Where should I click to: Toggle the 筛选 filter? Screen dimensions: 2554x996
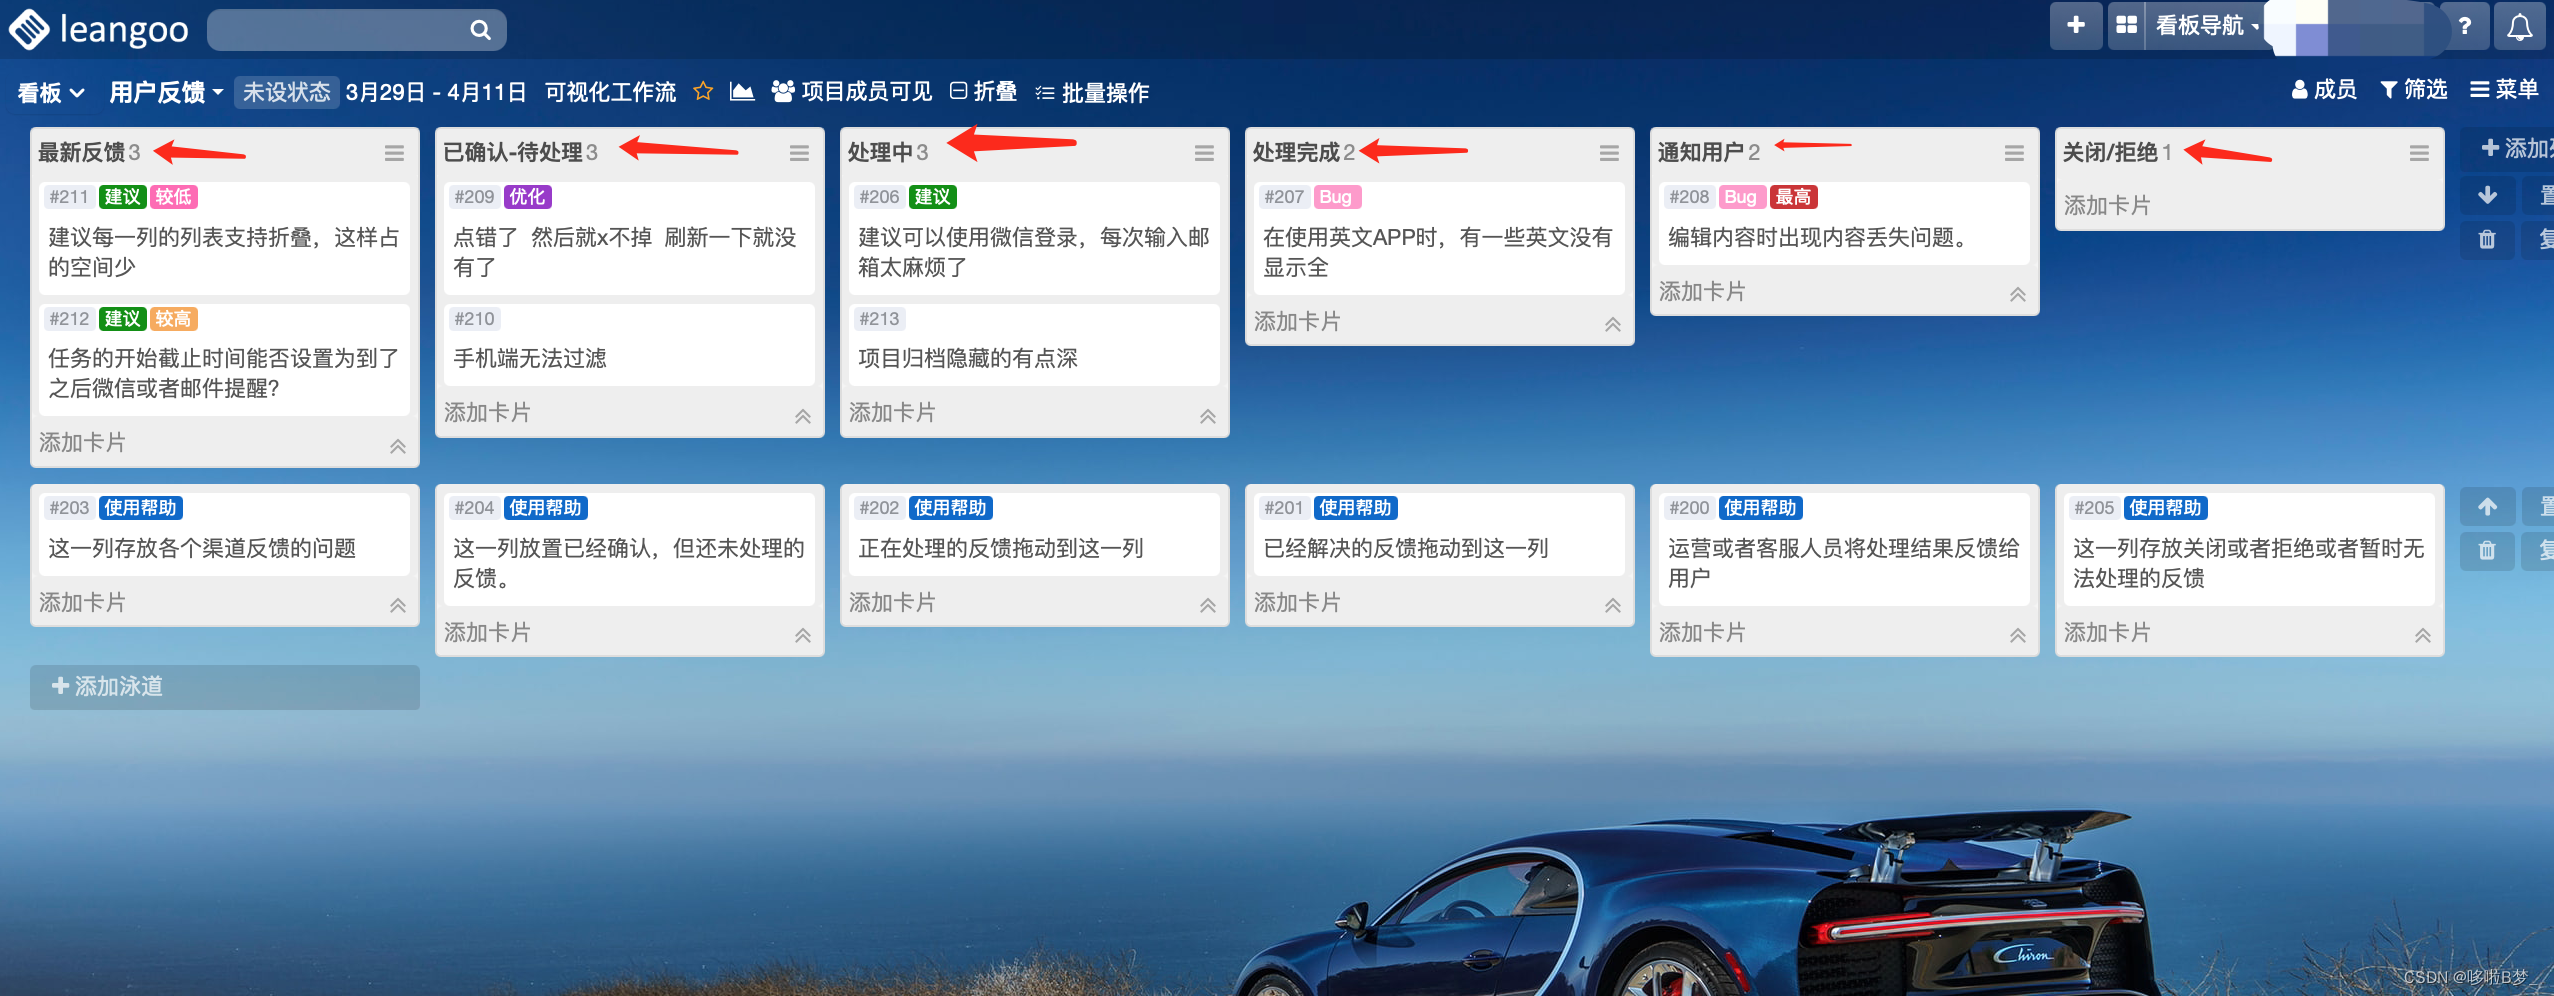[x=2414, y=90]
